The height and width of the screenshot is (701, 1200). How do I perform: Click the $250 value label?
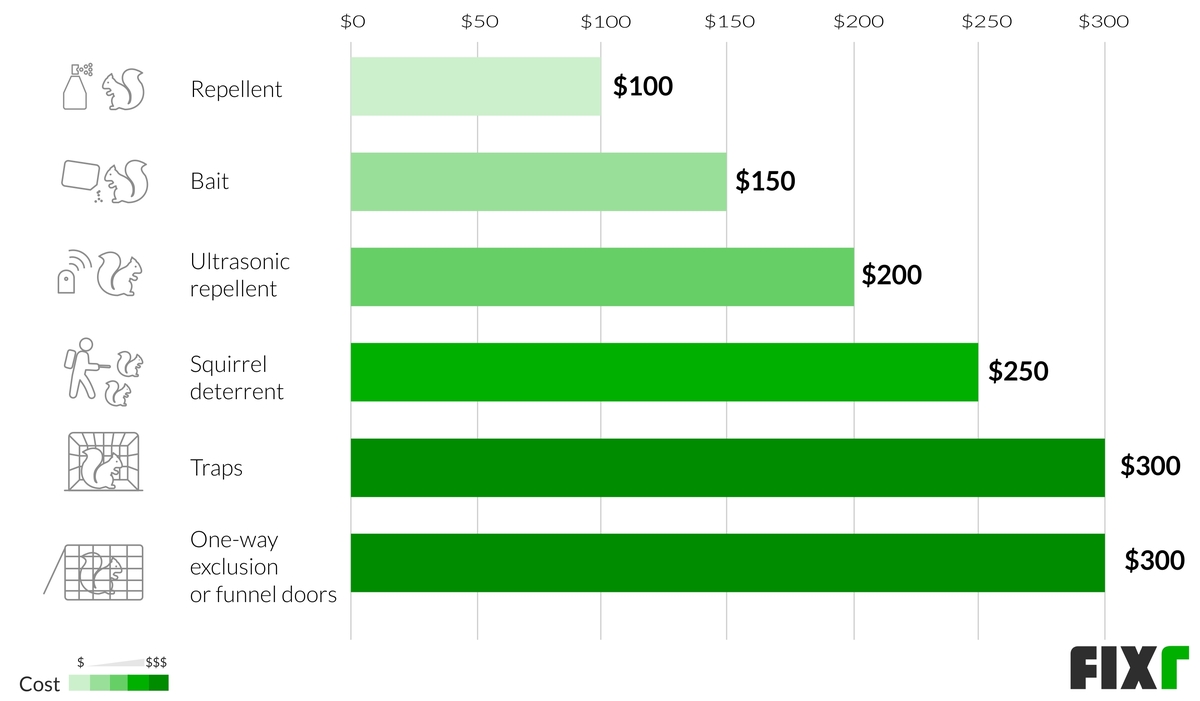click(x=1018, y=371)
